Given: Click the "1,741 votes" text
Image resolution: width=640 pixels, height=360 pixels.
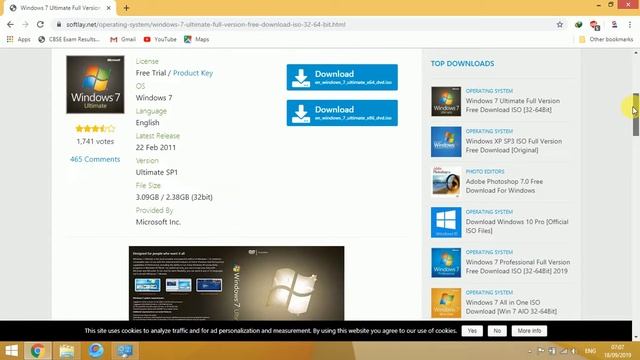Looking at the screenshot, I should point(95,142).
